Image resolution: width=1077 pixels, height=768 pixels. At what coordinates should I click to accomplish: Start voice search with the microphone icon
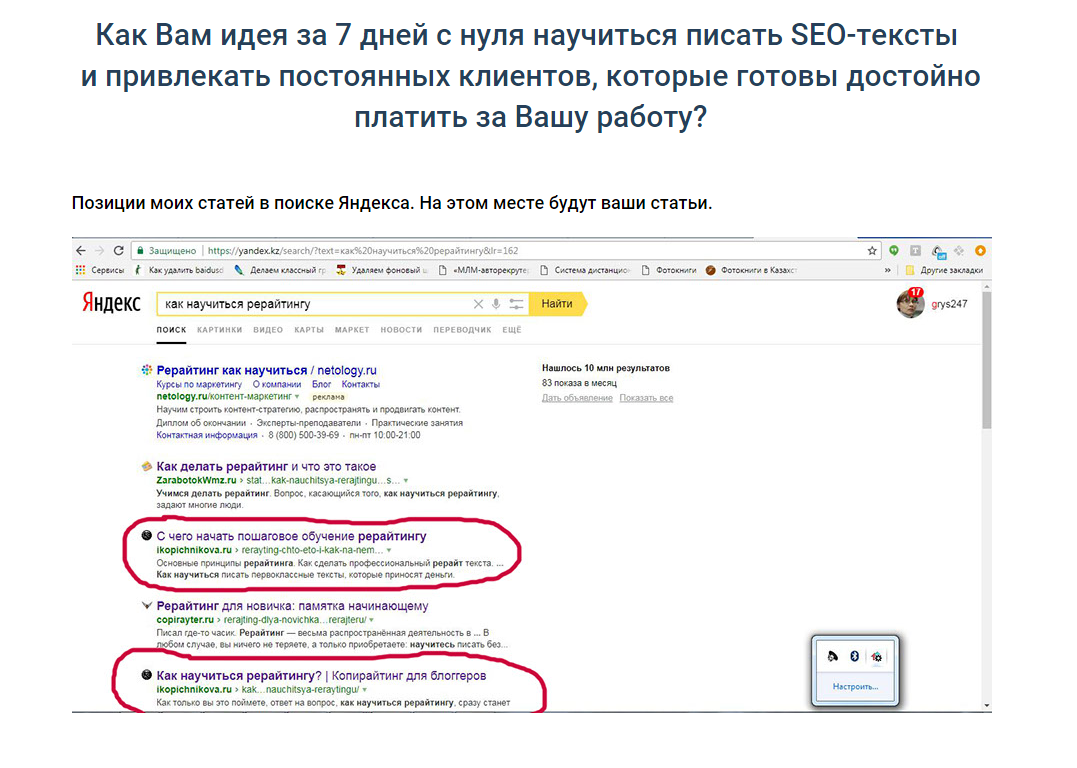pyautogui.click(x=497, y=304)
